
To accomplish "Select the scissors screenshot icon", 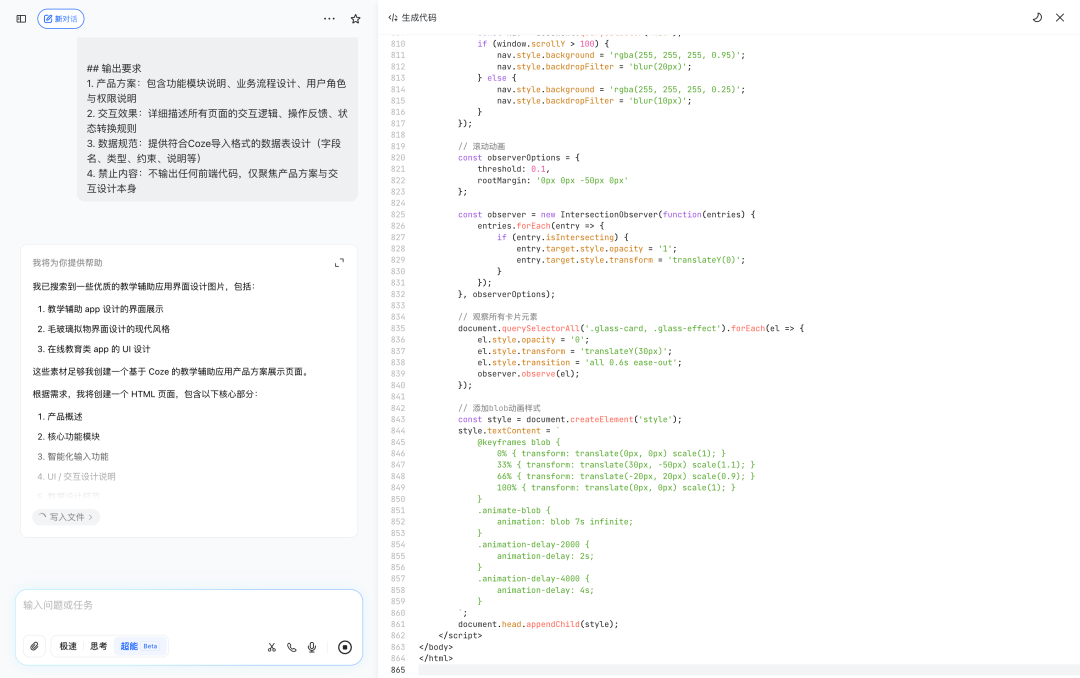I will [271, 647].
